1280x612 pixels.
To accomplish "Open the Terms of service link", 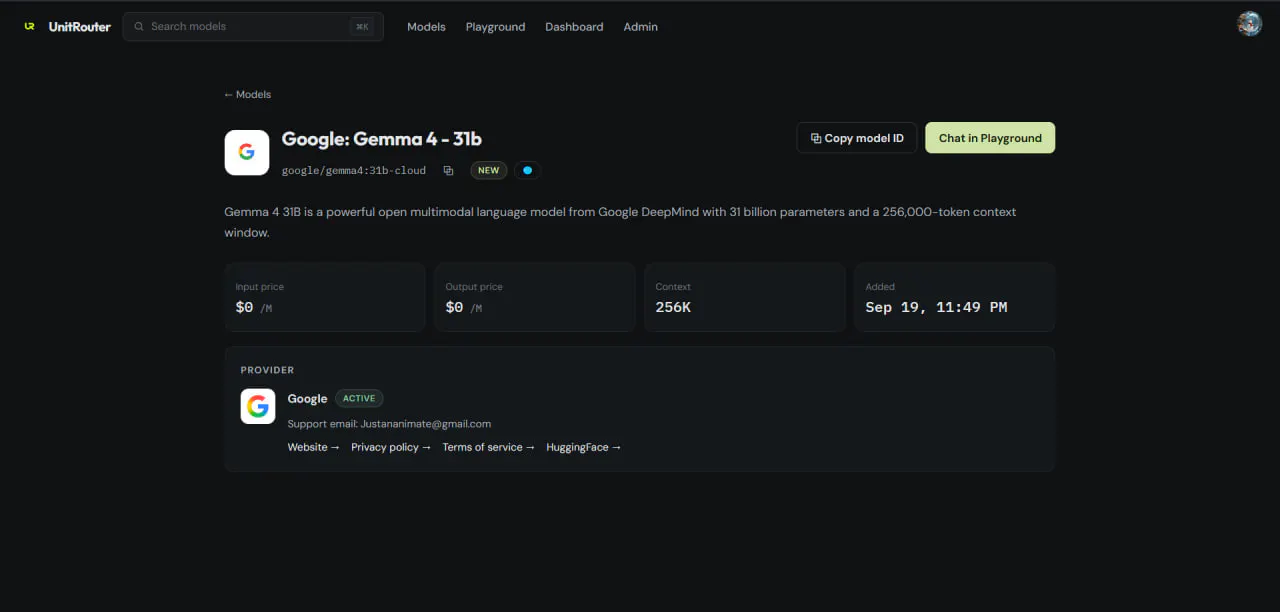I will (x=488, y=447).
